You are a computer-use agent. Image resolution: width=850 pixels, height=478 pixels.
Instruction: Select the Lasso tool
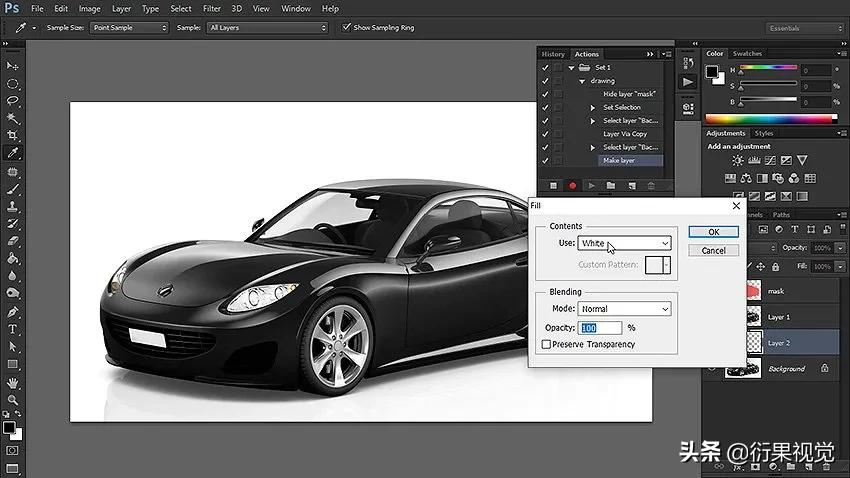[13, 101]
